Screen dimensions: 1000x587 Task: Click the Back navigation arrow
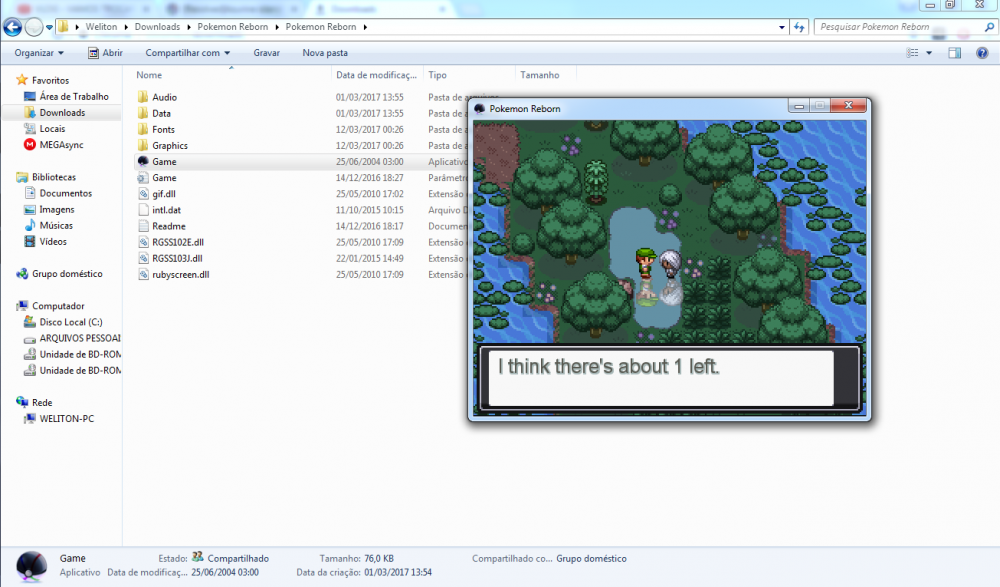[13, 27]
